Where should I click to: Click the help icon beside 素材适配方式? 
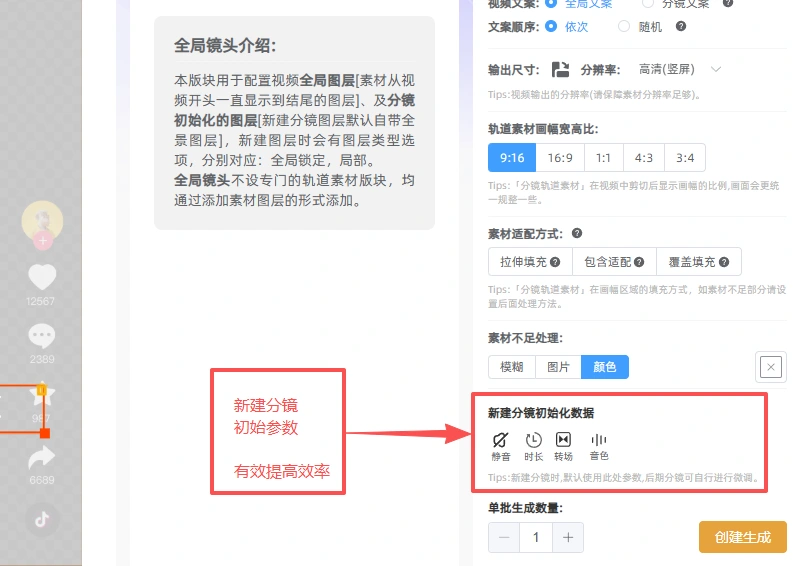[x=577, y=233]
